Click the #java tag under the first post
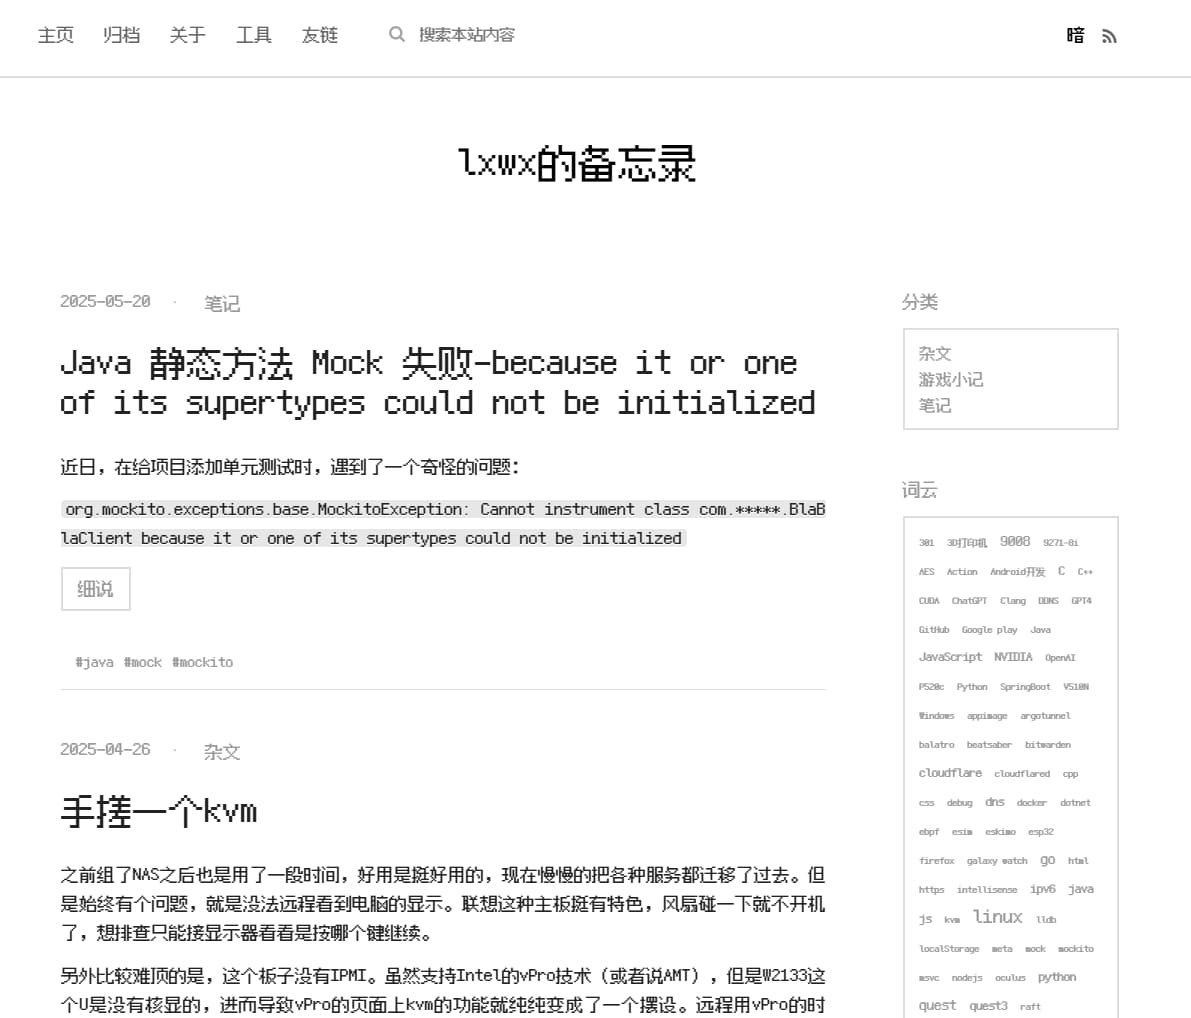1191x1018 pixels. click(94, 662)
